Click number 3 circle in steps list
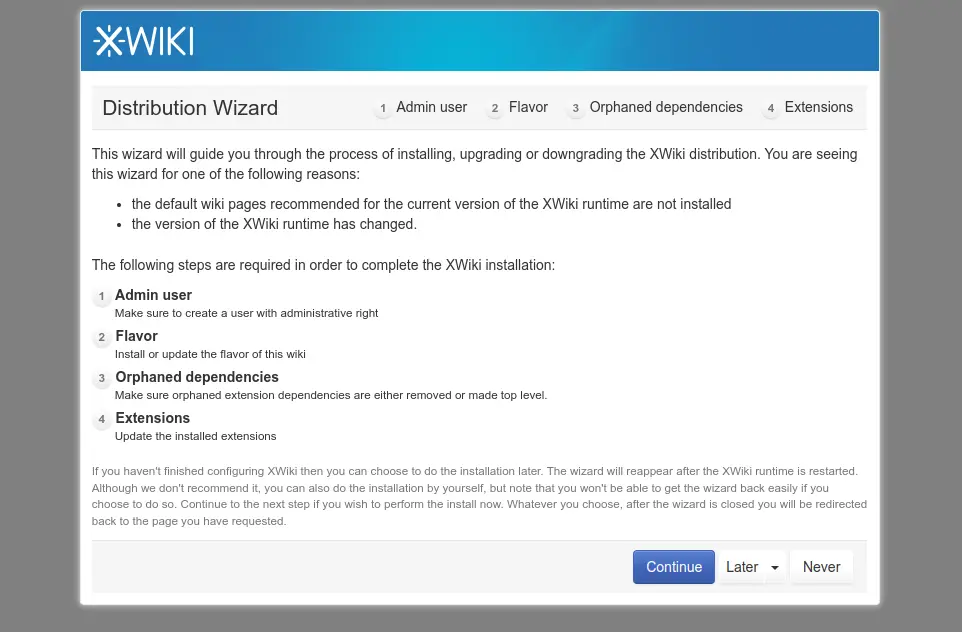The height and width of the screenshot is (632, 962). pos(101,379)
